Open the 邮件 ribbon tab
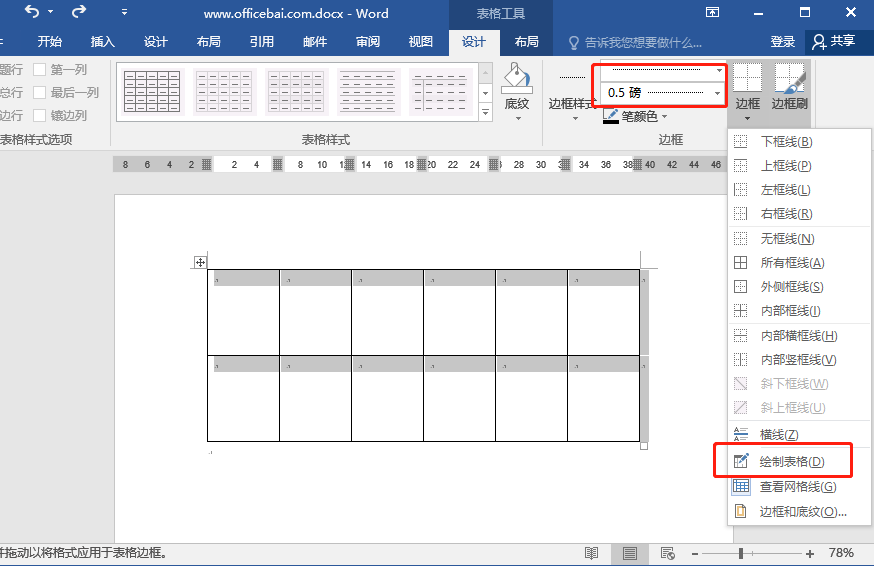Viewport: 874px width, 566px height. pyautogui.click(x=315, y=42)
